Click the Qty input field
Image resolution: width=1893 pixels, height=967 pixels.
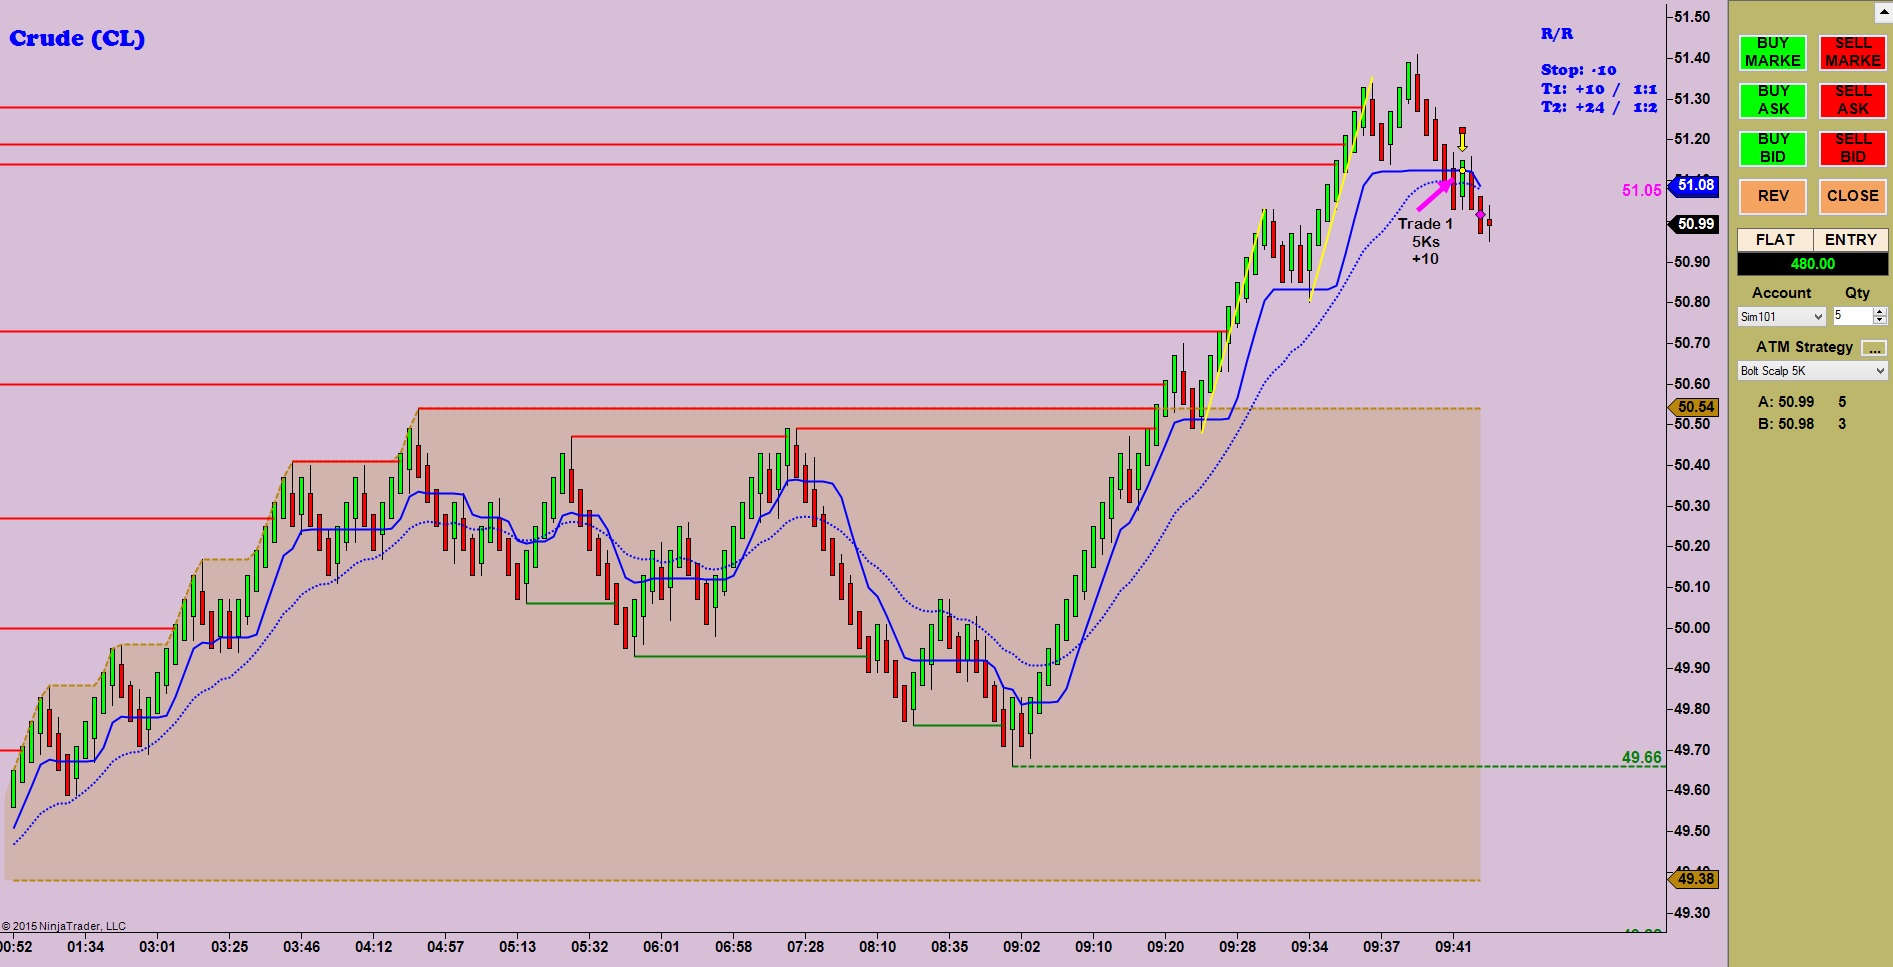(x=1852, y=316)
